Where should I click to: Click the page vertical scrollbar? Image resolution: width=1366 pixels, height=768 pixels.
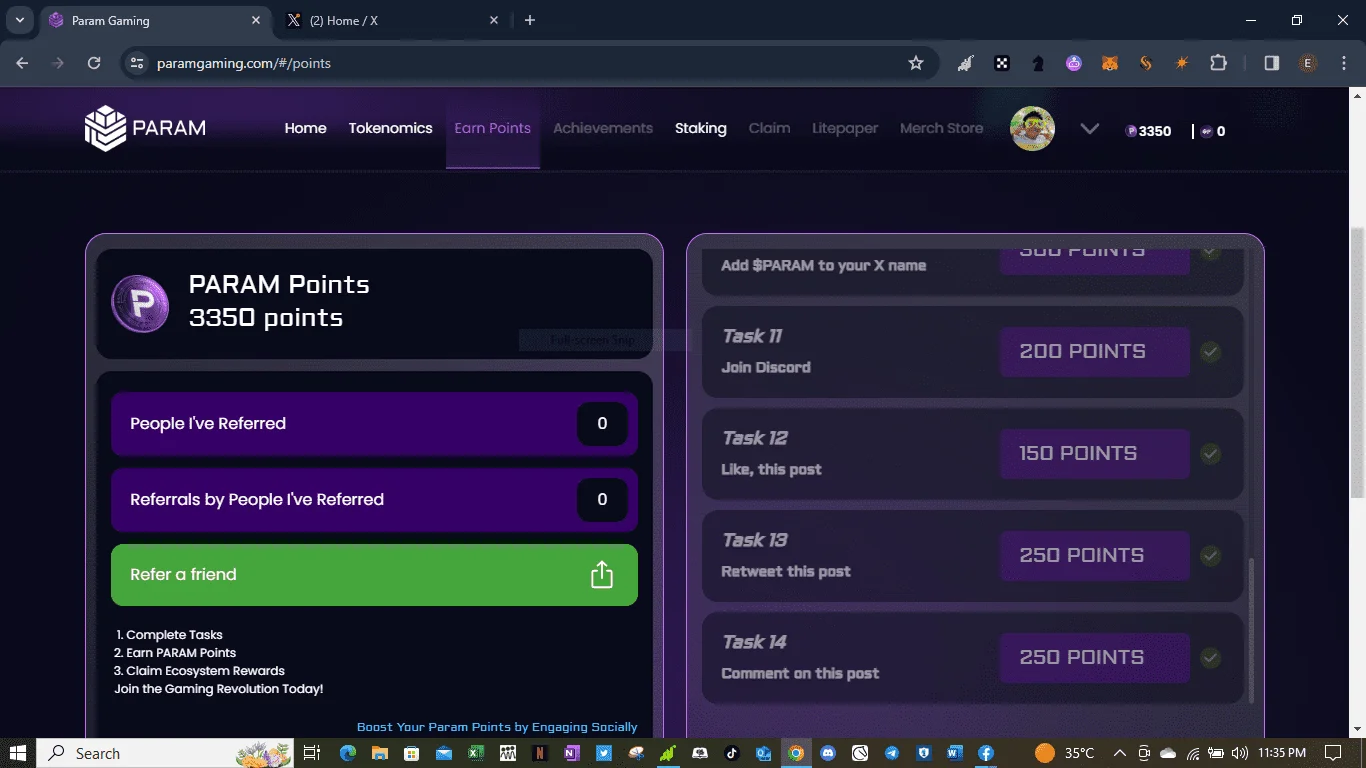pyautogui.click(x=1357, y=362)
